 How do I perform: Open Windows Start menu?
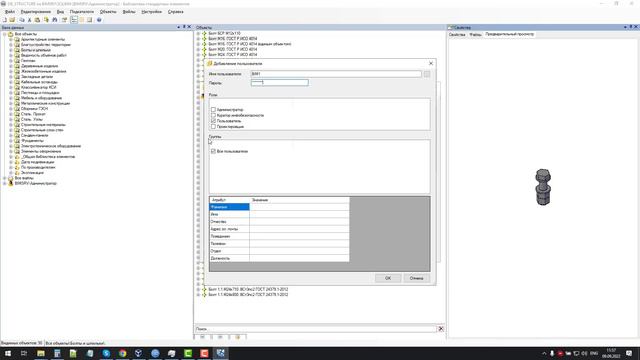click(8, 353)
